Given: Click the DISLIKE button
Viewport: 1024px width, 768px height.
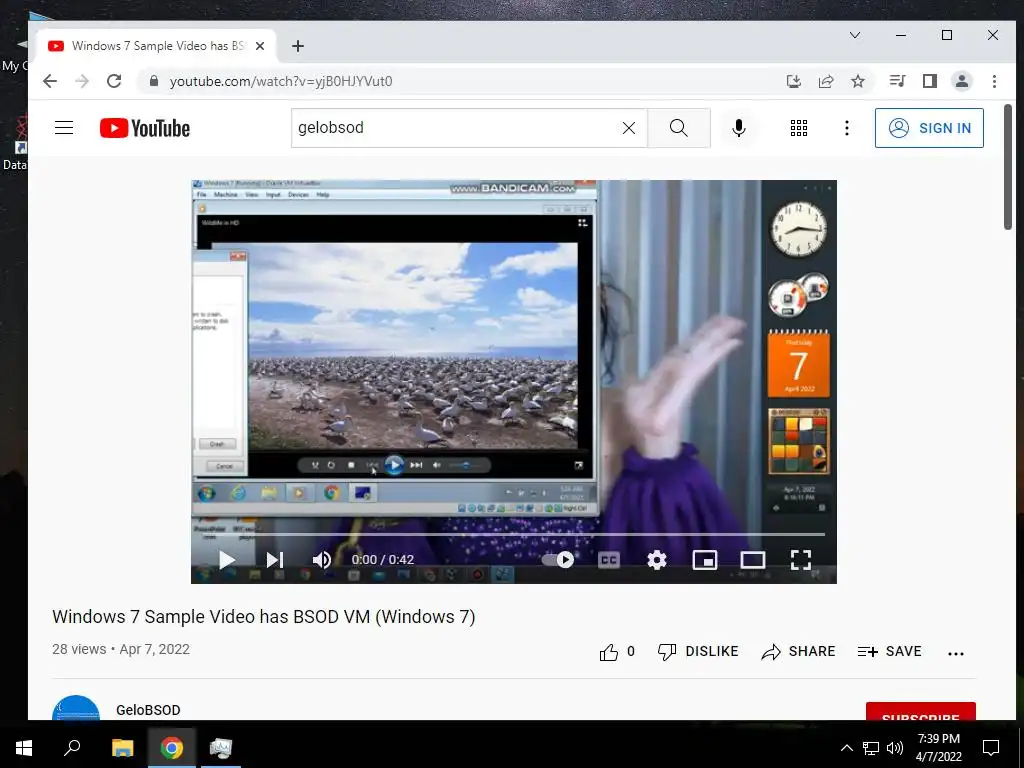Looking at the screenshot, I should pyautogui.click(x=698, y=652).
